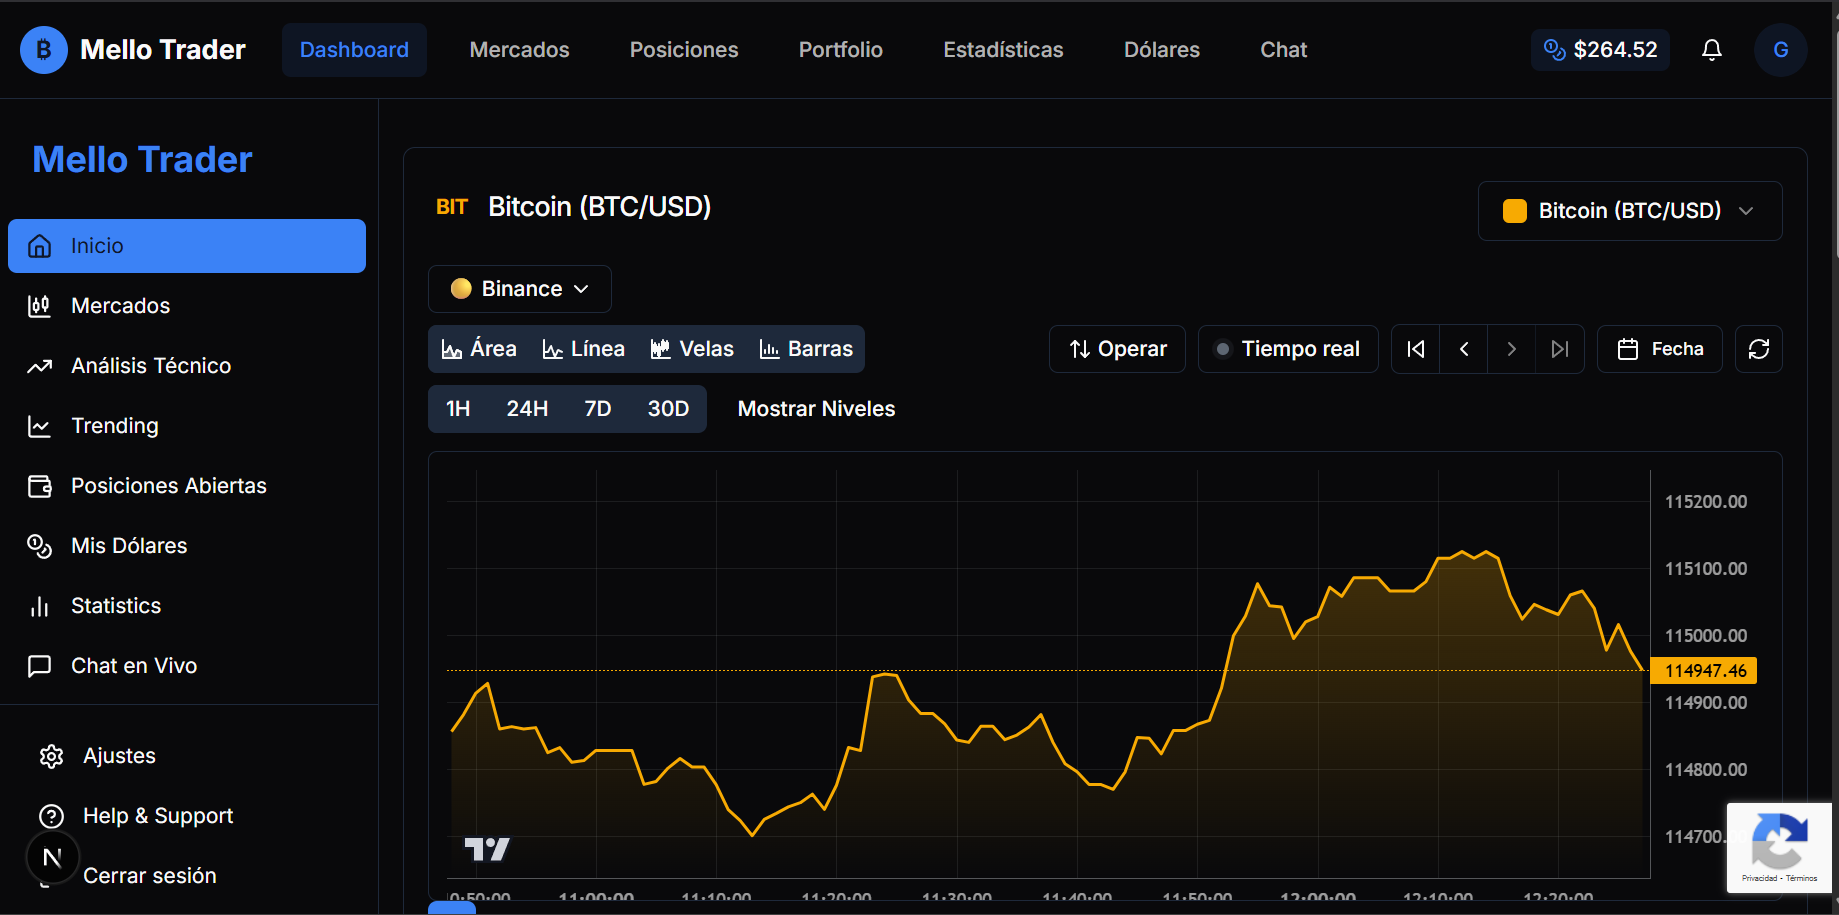
Task: Open the TradingView logo on the chart
Action: (x=487, y=848)
